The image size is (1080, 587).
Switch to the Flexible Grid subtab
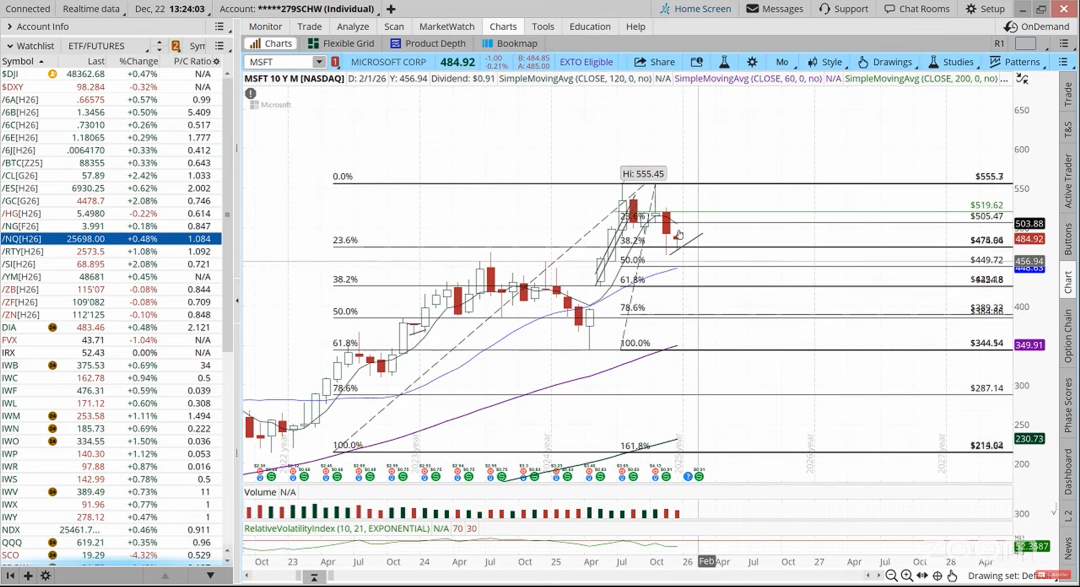341,43
